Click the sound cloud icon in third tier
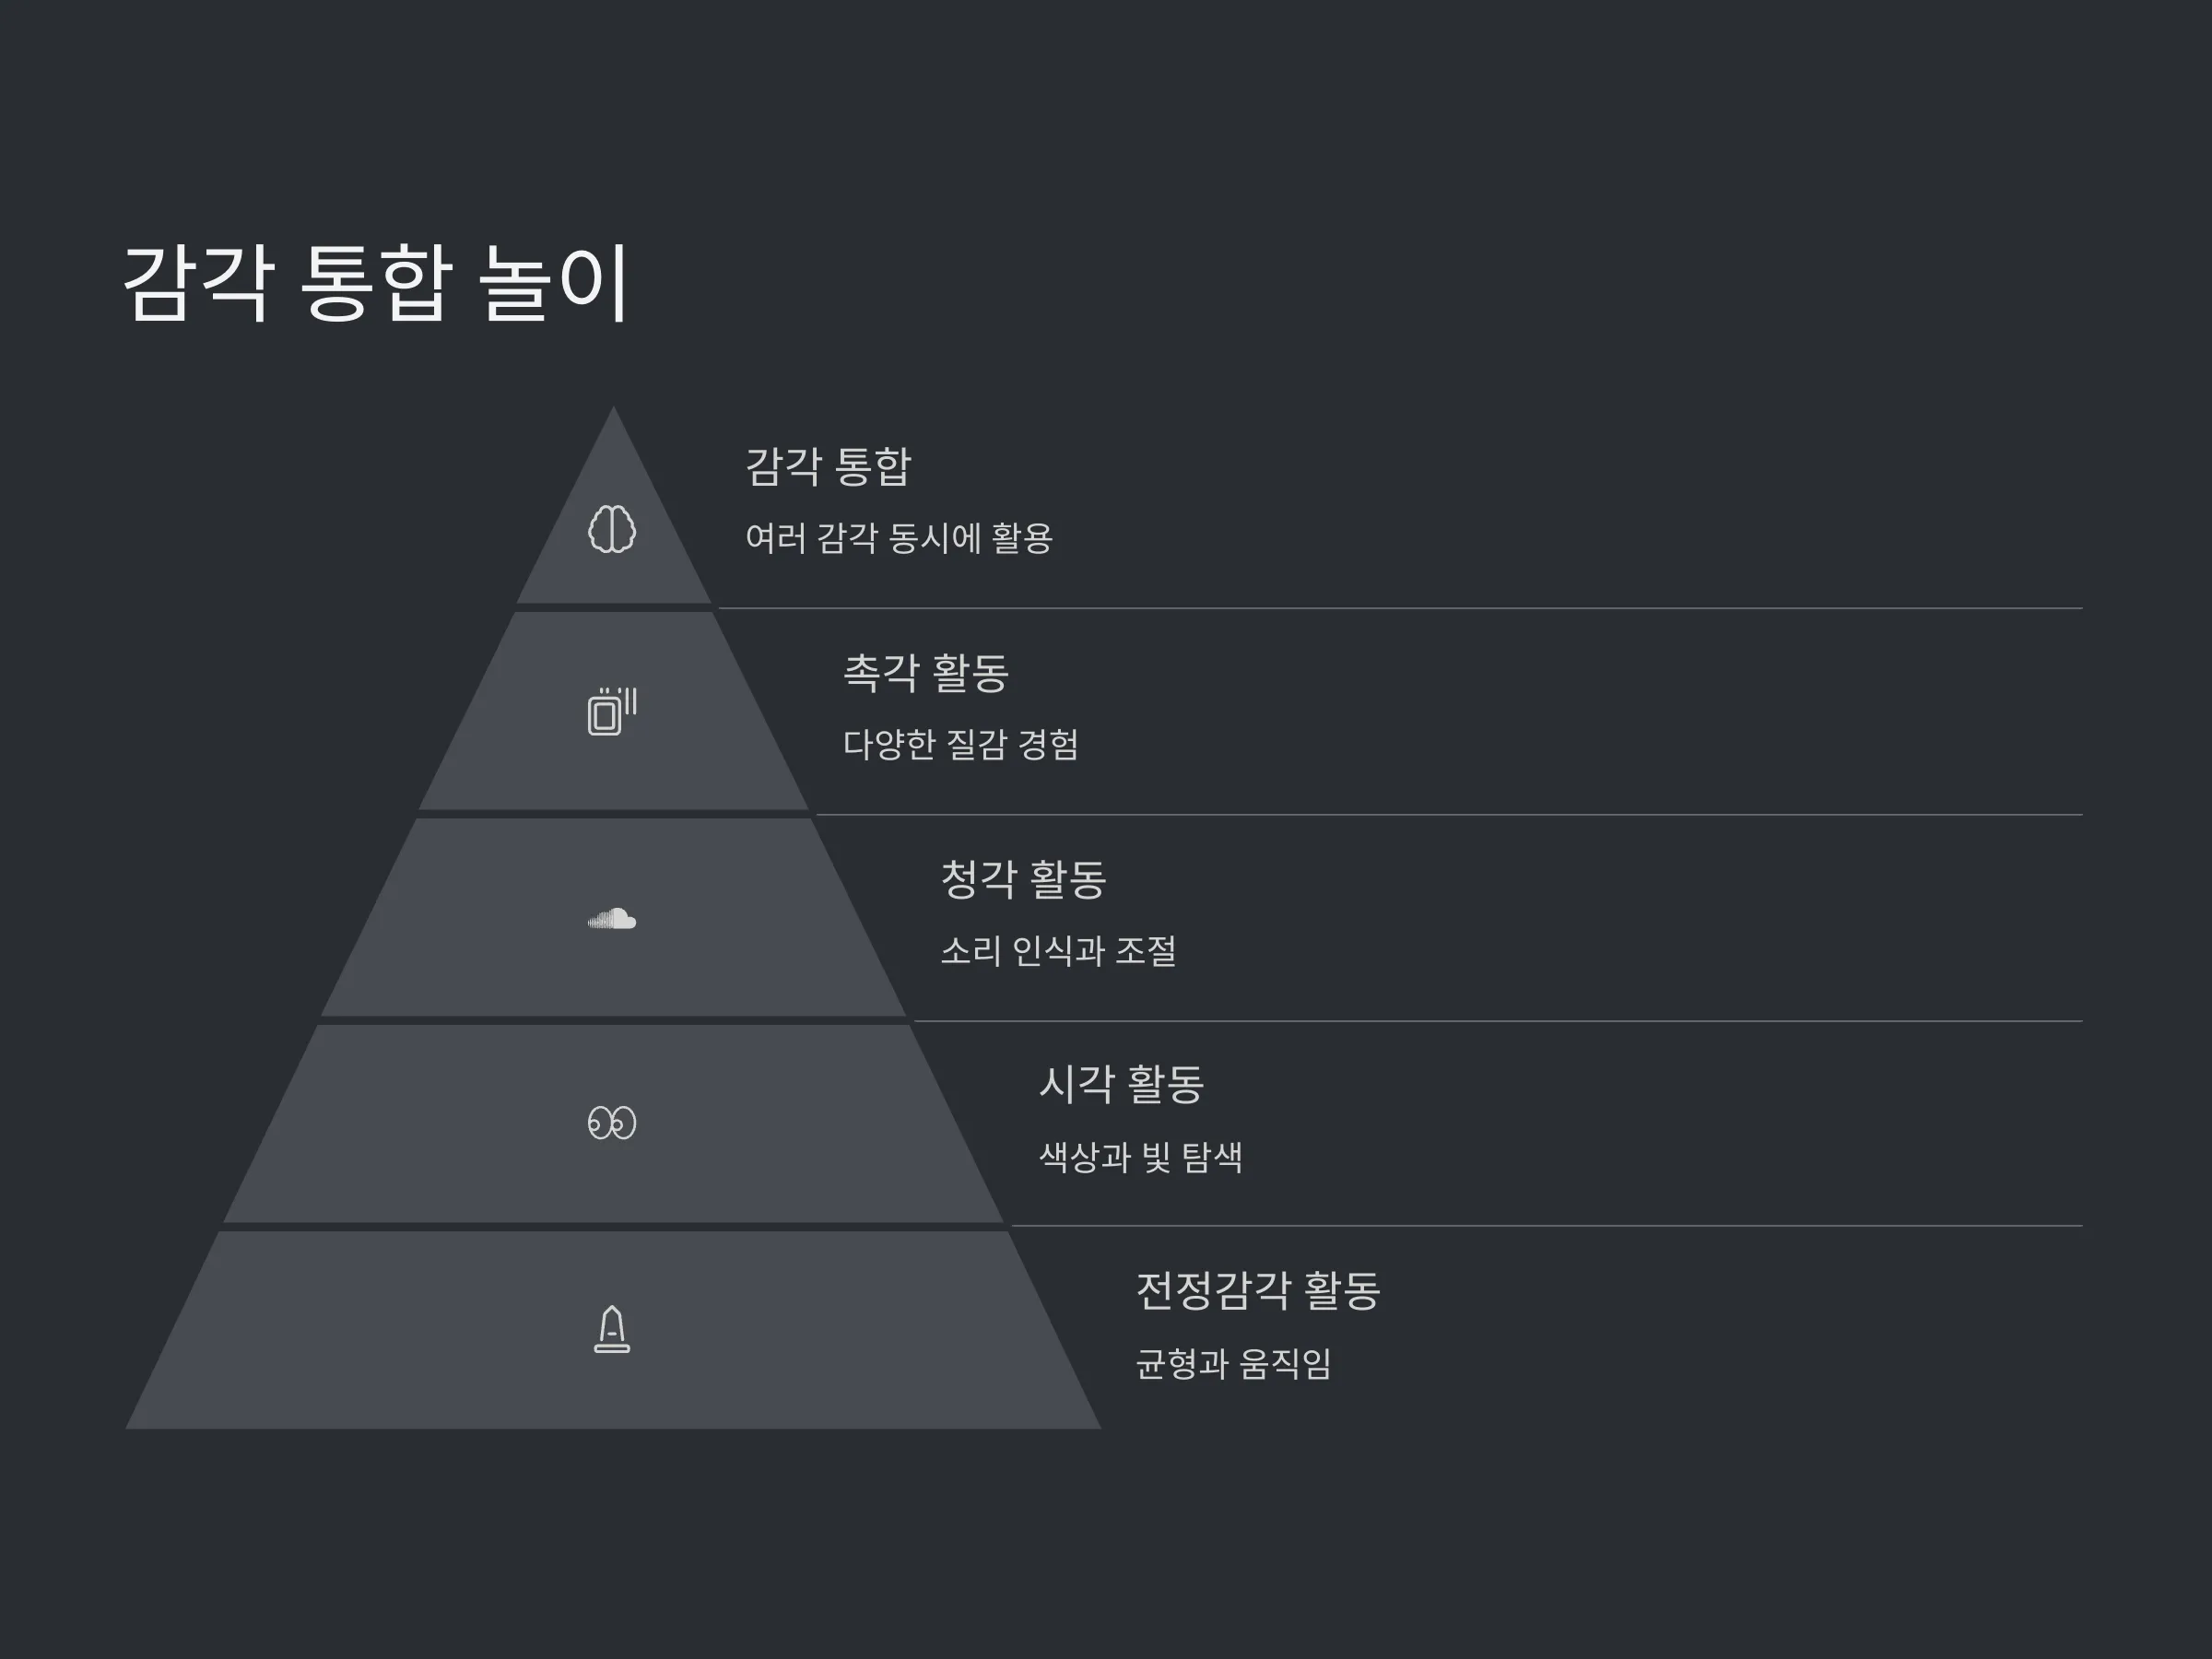The width and height of the screenshot is (2212, 1659). 612,919
